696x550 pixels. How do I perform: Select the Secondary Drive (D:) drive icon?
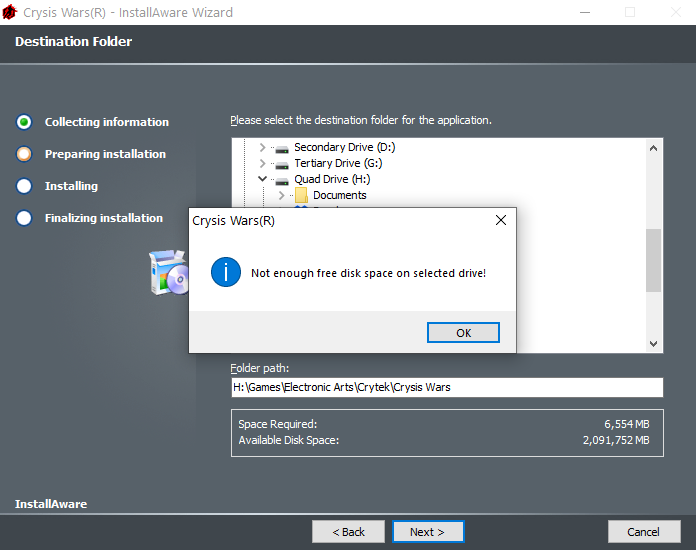[282, 148]
